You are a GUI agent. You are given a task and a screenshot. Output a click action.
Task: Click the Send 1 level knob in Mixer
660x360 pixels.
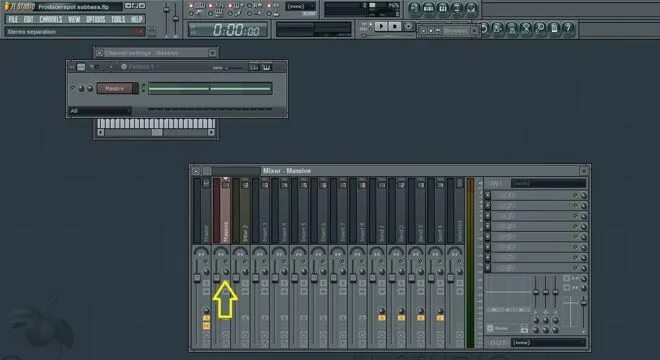point(382,311)
